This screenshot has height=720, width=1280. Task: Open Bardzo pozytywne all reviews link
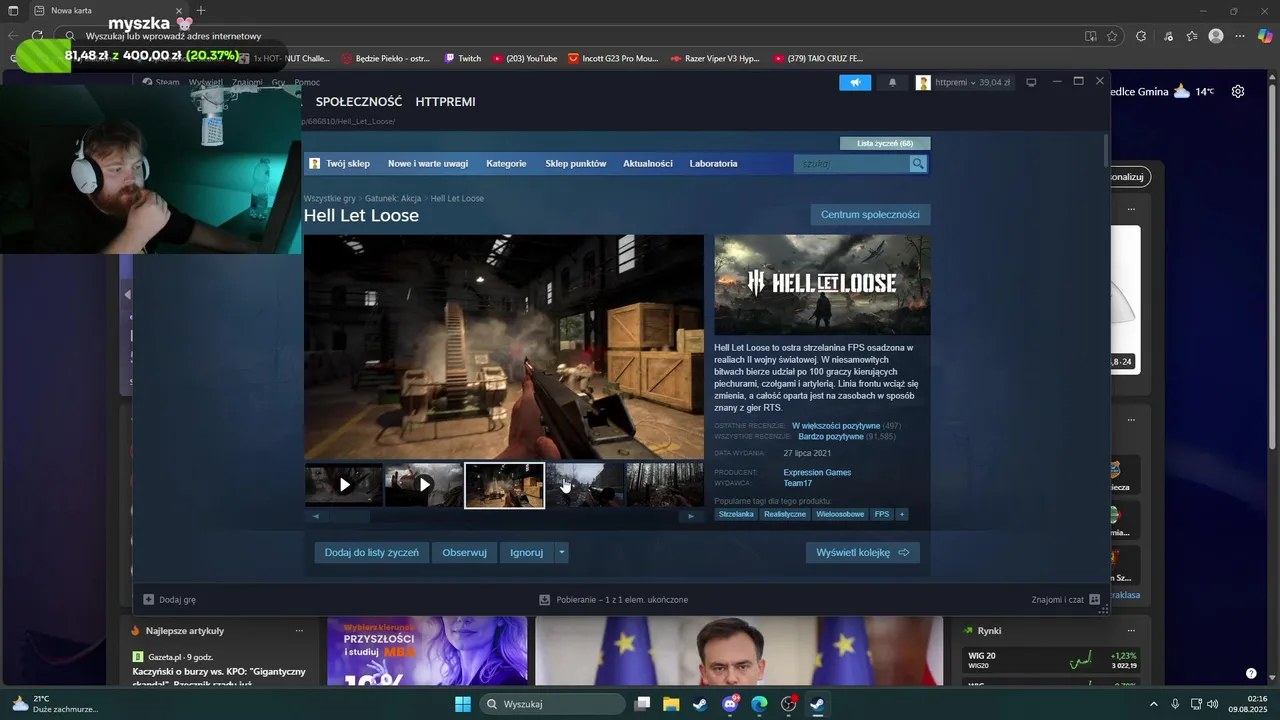click(x=830, y=437)
